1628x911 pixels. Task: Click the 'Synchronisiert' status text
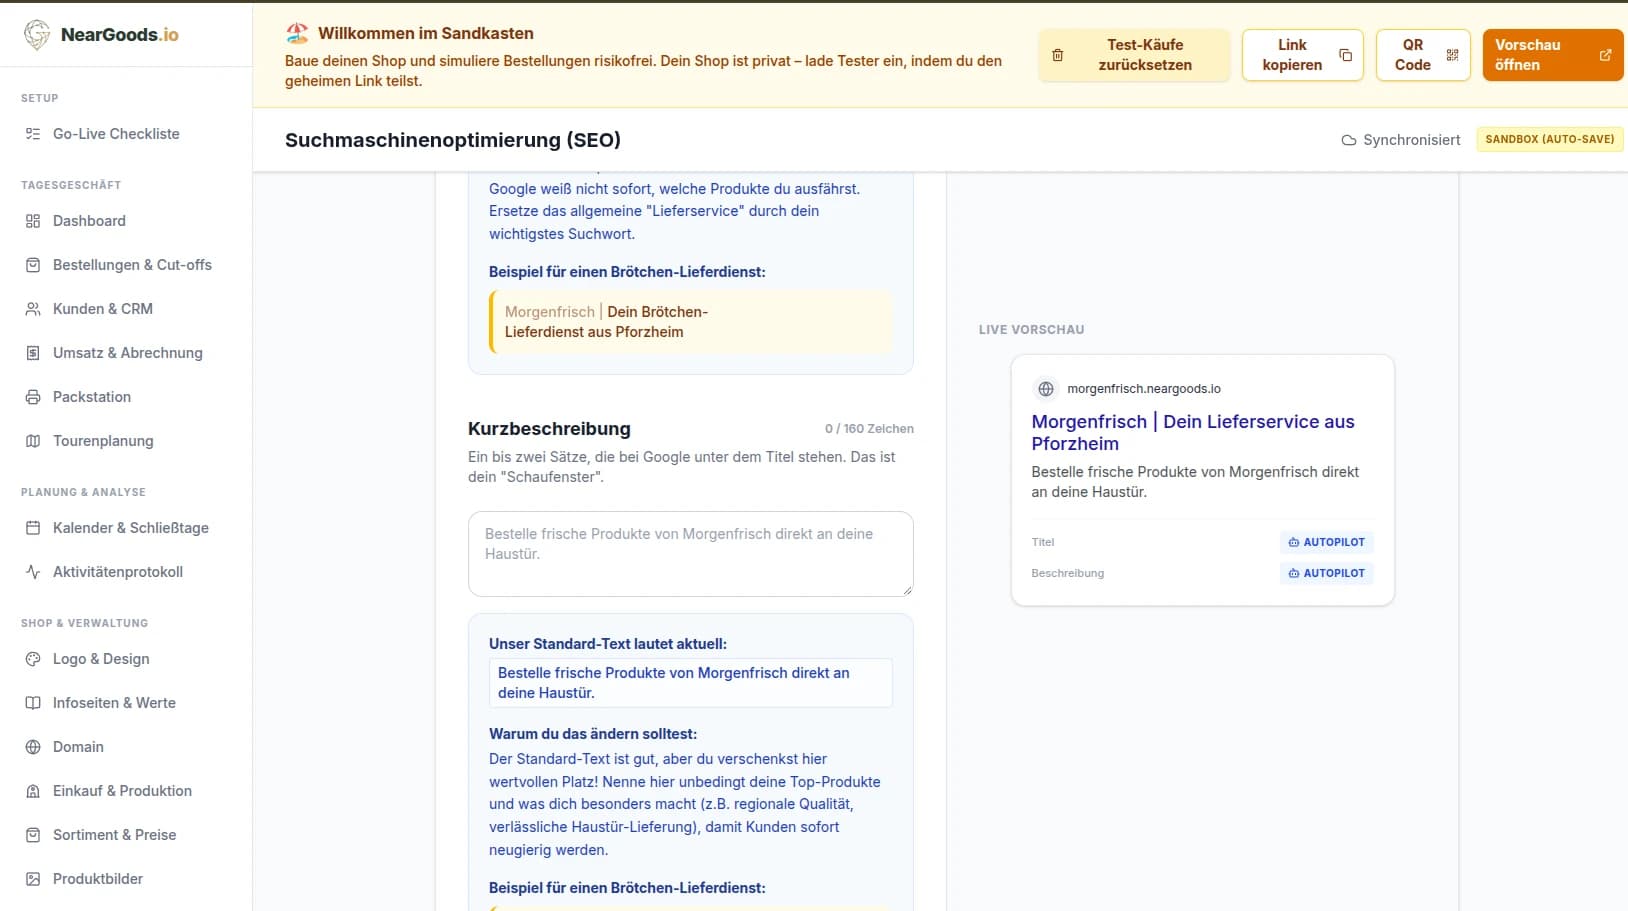click(1412, 140)
